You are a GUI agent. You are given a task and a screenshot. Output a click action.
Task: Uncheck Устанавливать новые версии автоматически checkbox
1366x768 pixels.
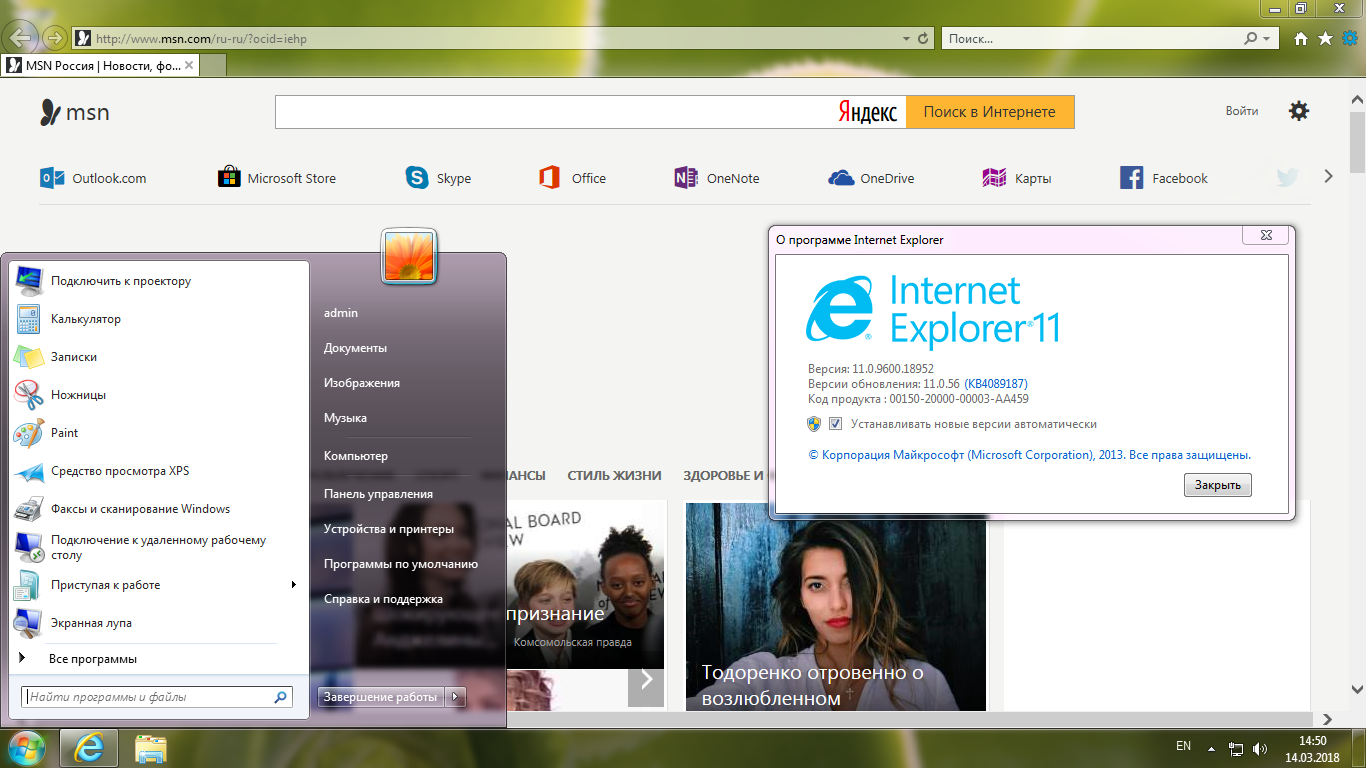click(835, 424)
